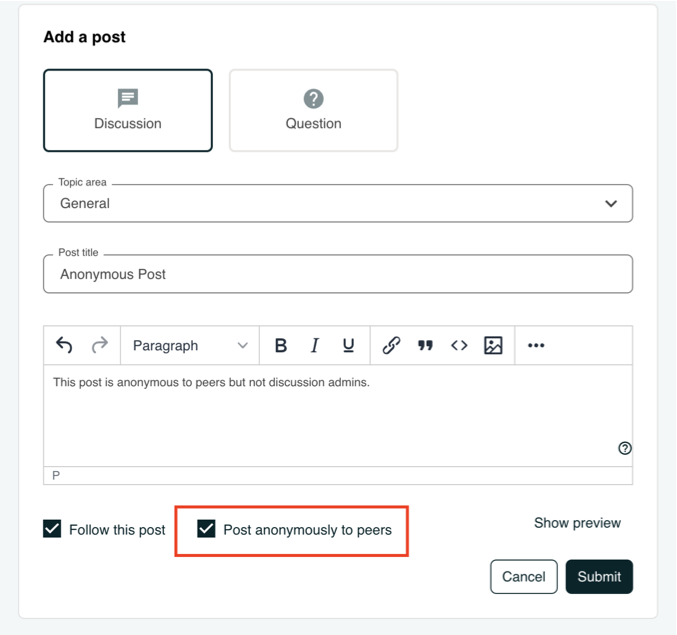The image size is (677, 635).
Task: Toggle underline text formatting
Action: pyautogui.click(x=348, y=346)
